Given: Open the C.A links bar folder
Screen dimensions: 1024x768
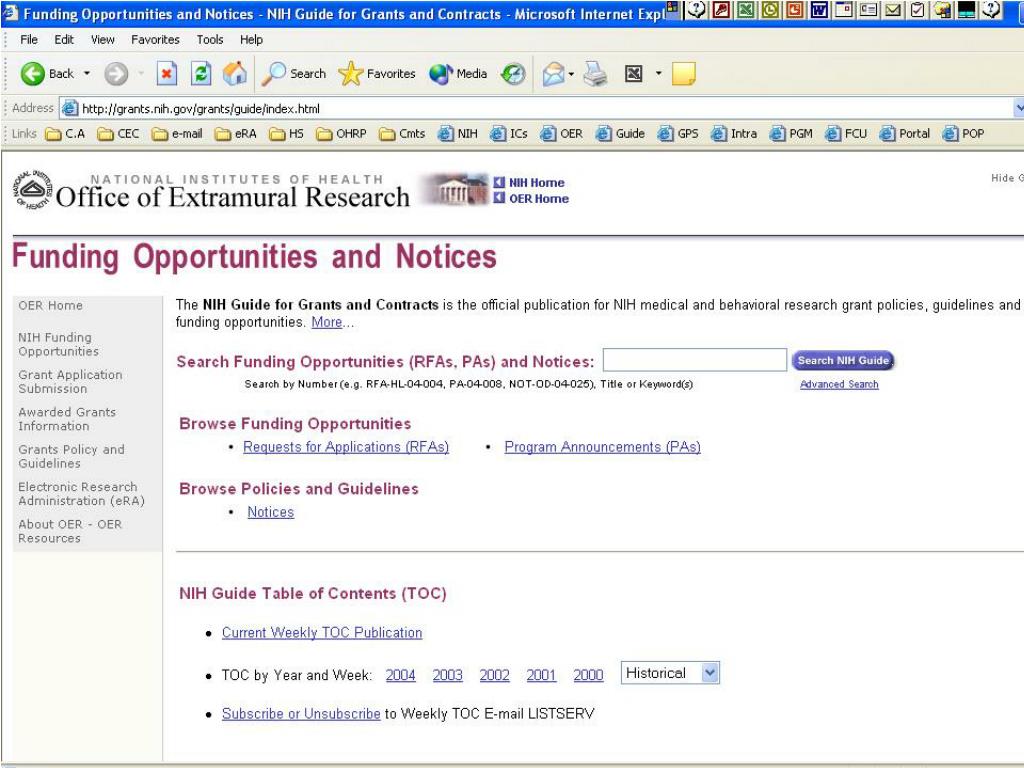Looking at the screenshot, I should coord(65,133).
